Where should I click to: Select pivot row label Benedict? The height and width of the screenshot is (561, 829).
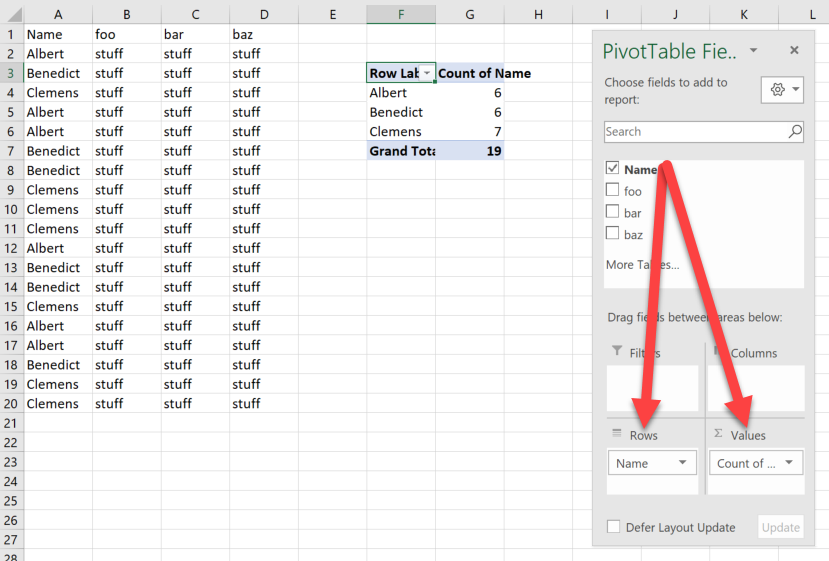(401, 113)
